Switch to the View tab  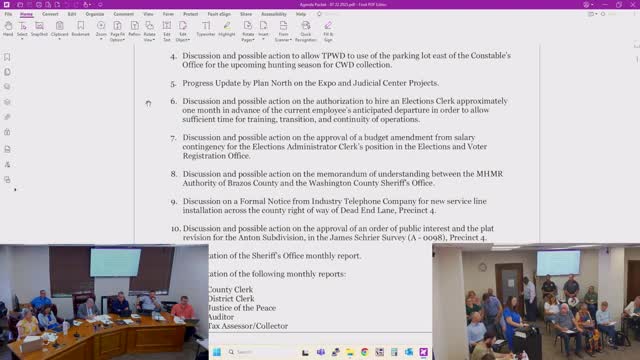[148, 14]
